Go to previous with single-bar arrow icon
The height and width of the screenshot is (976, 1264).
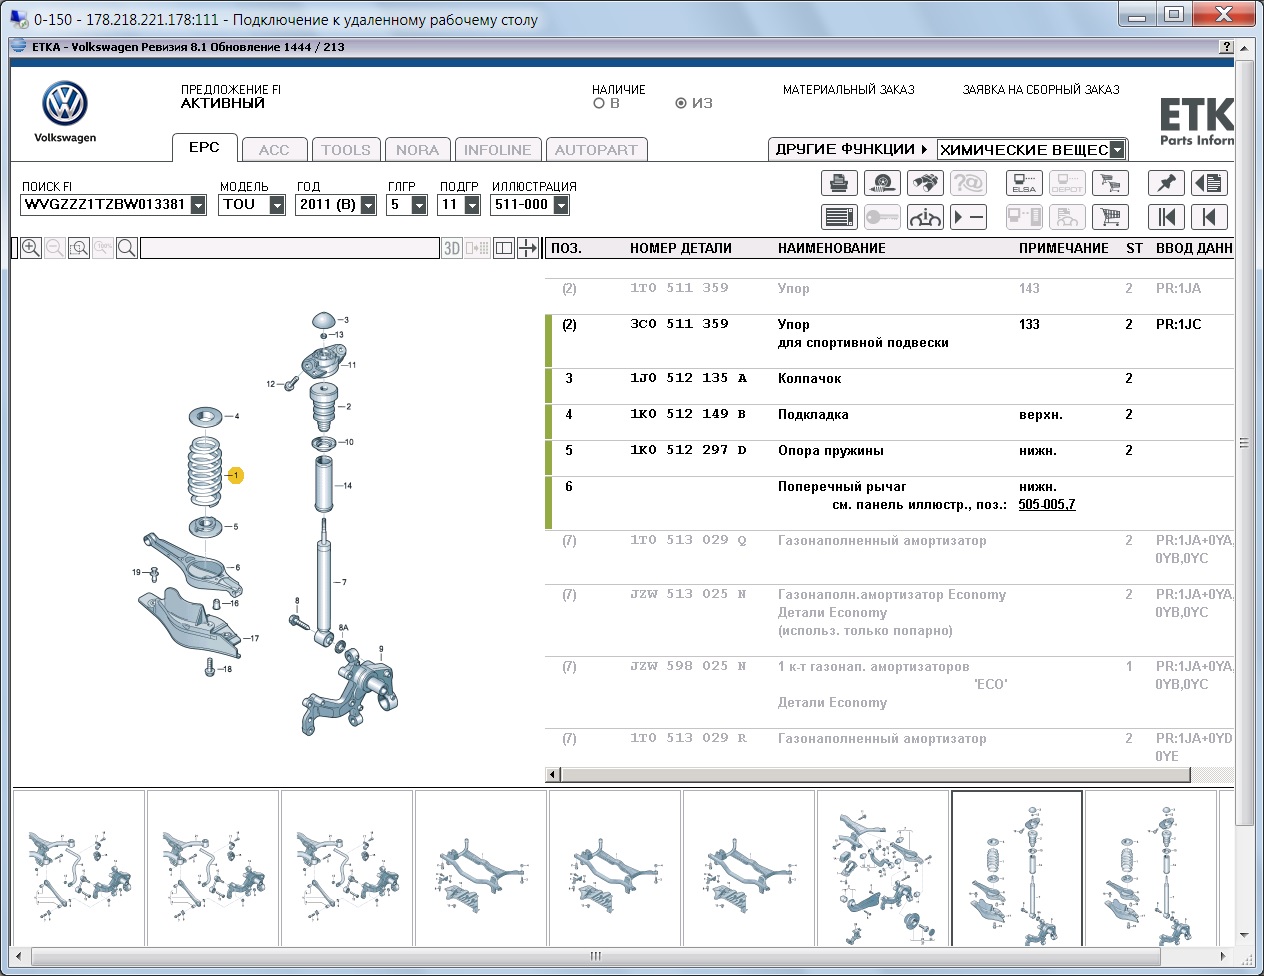click(1209, 217)
